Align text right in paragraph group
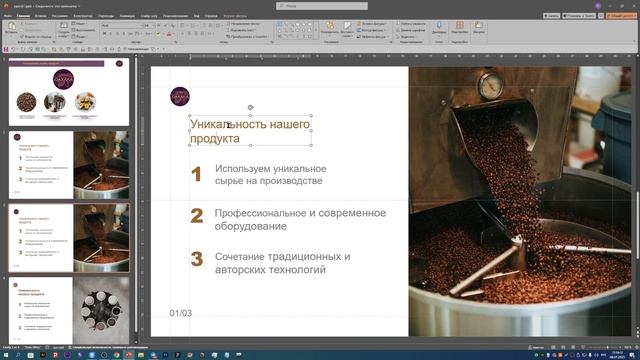 click(196, 33)
